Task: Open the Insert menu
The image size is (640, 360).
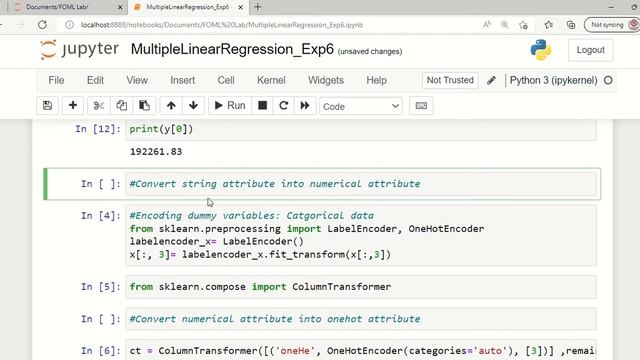Action: pyautogui.click(x=182, y=80)
